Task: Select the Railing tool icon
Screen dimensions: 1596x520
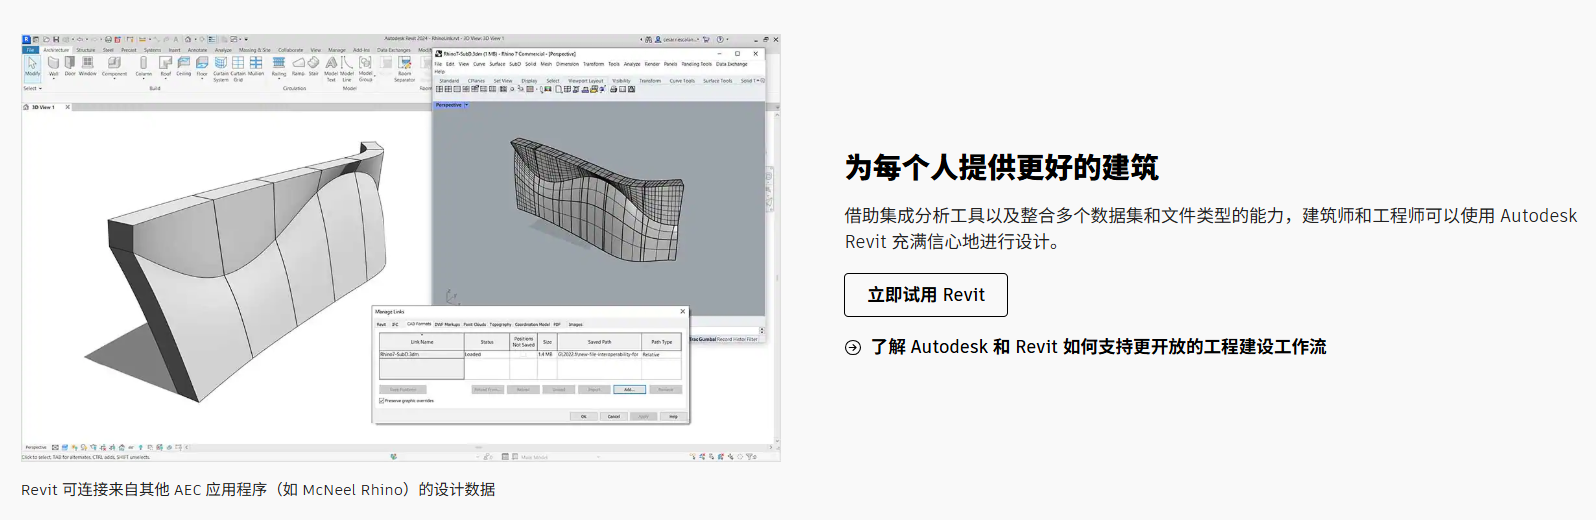Action: point(279,64)
